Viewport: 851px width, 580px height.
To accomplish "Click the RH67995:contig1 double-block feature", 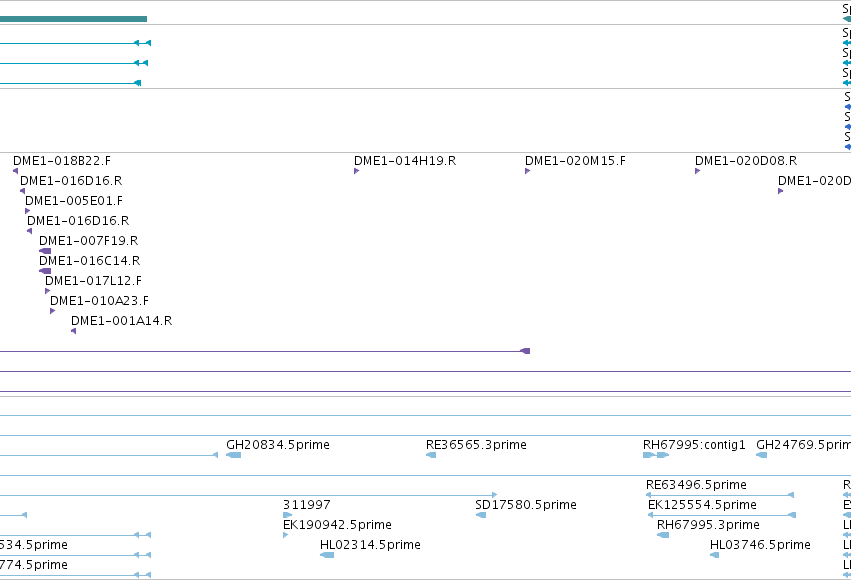I will [x=656, y=455].
